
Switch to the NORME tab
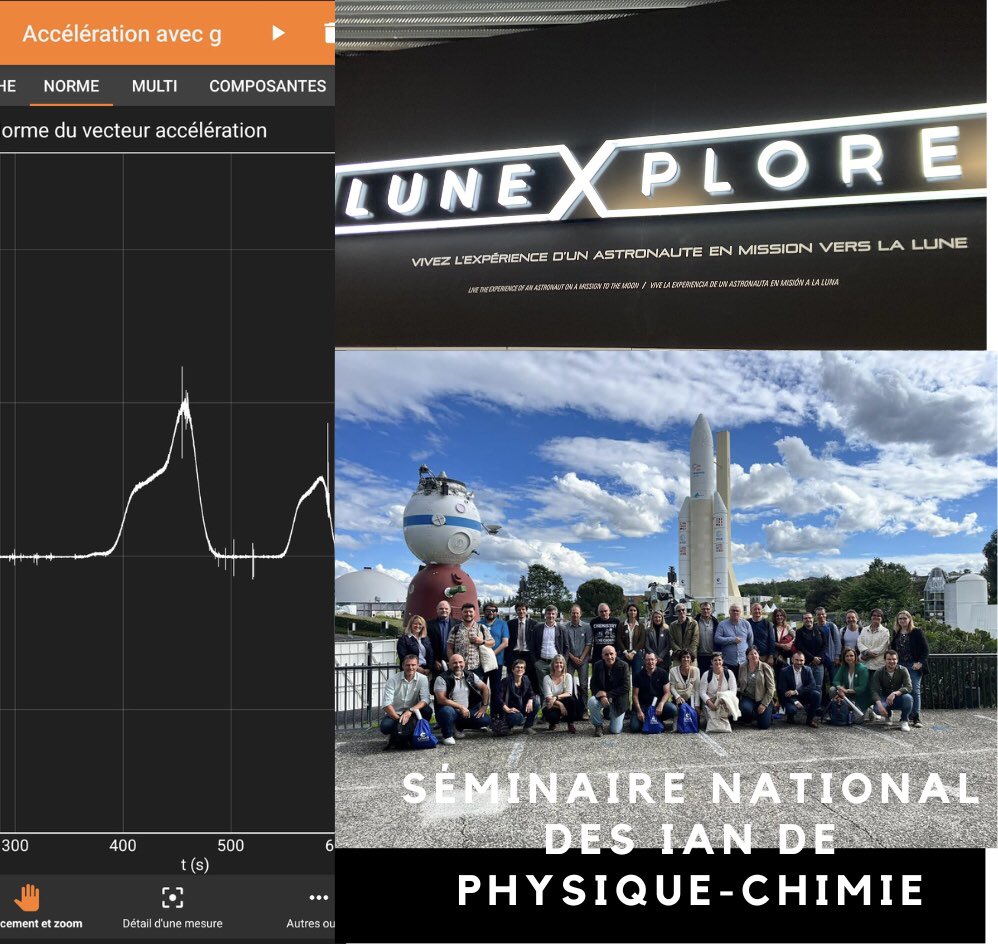click(70, 87)
